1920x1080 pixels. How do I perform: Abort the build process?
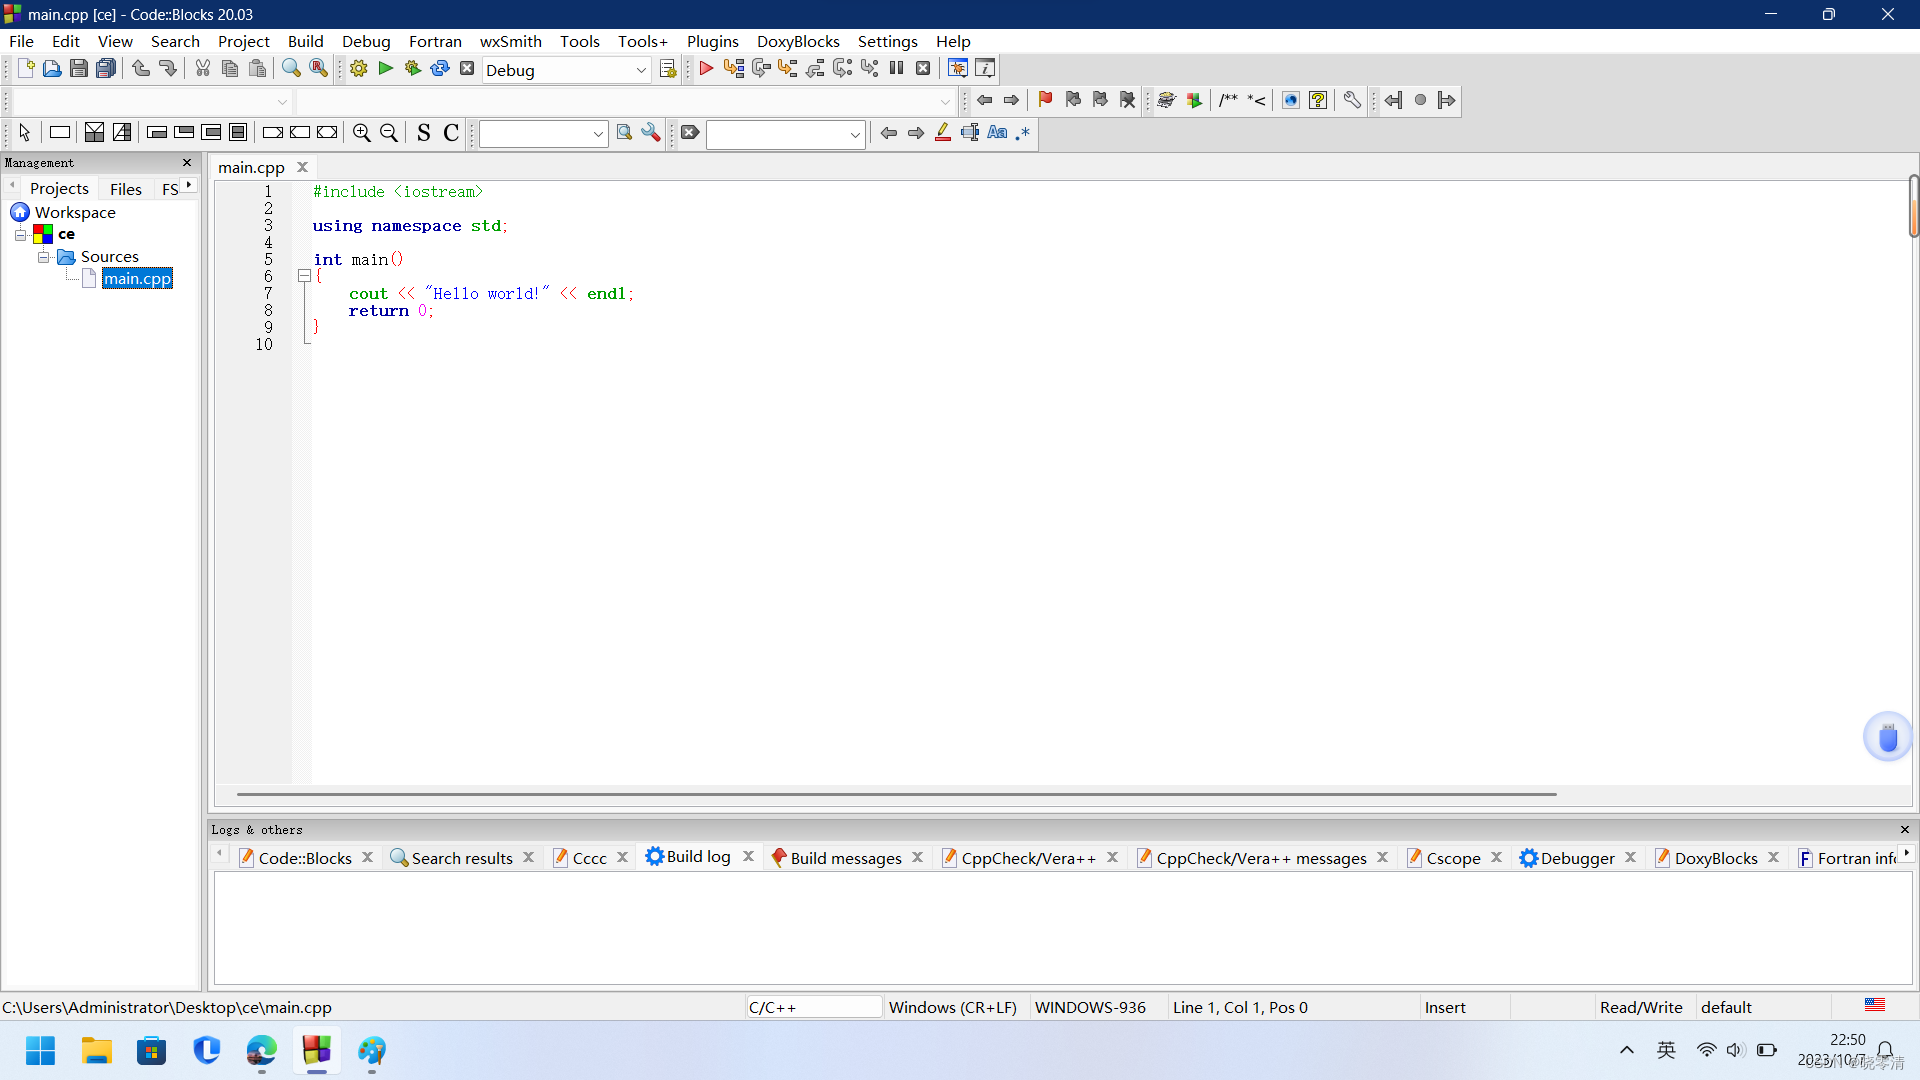coord(467,69)
